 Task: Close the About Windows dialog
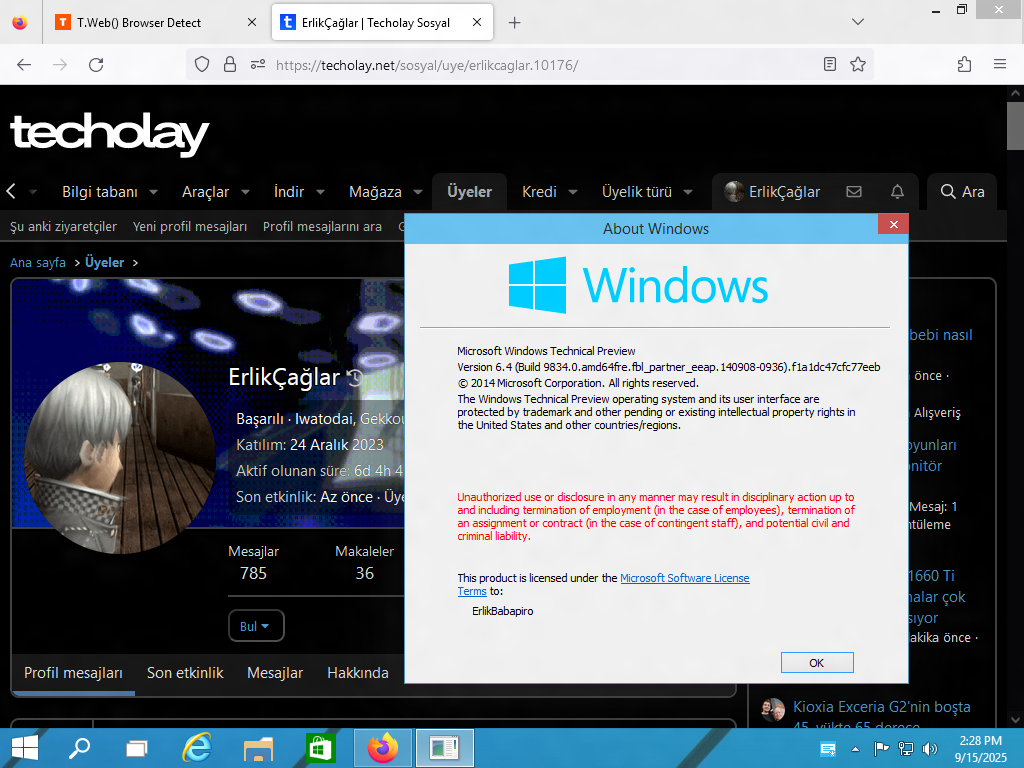click(x=893, y=225)
